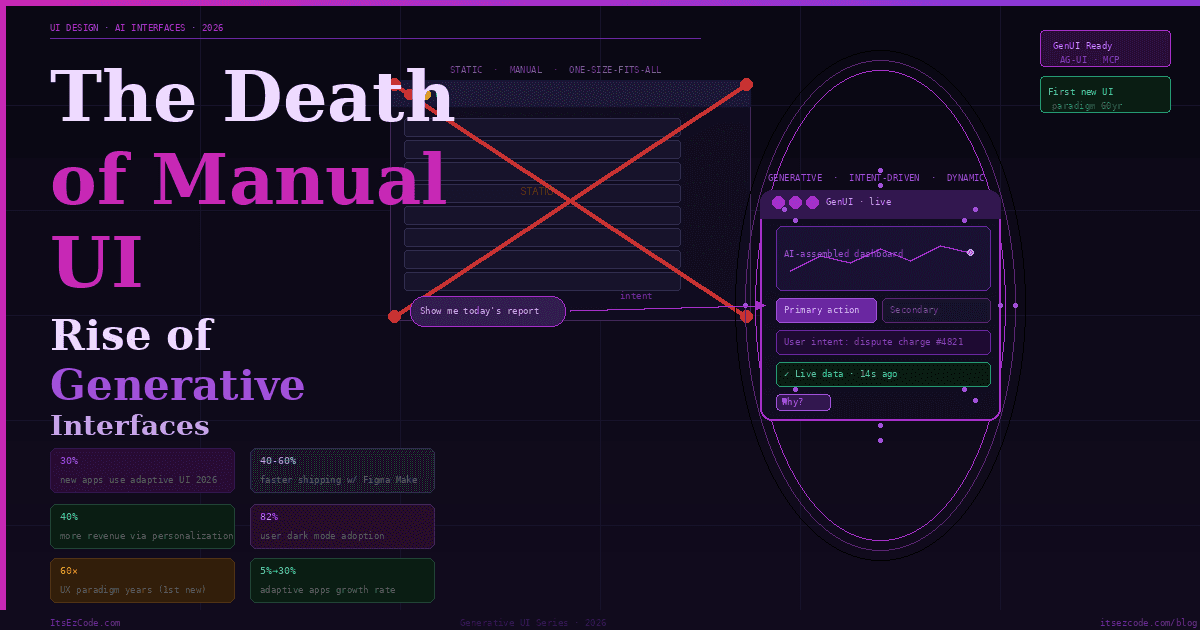This screenshot has width=1200, height=630.
Task: Open the ItsEzCode.com link
Action: (85, 621)
